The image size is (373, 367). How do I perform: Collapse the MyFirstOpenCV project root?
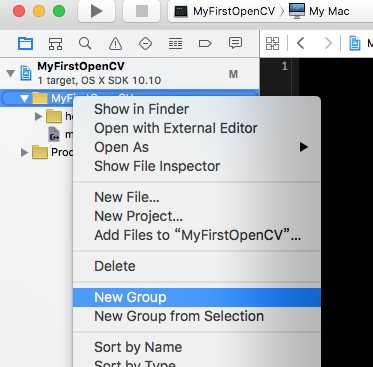tap(11, 73)
